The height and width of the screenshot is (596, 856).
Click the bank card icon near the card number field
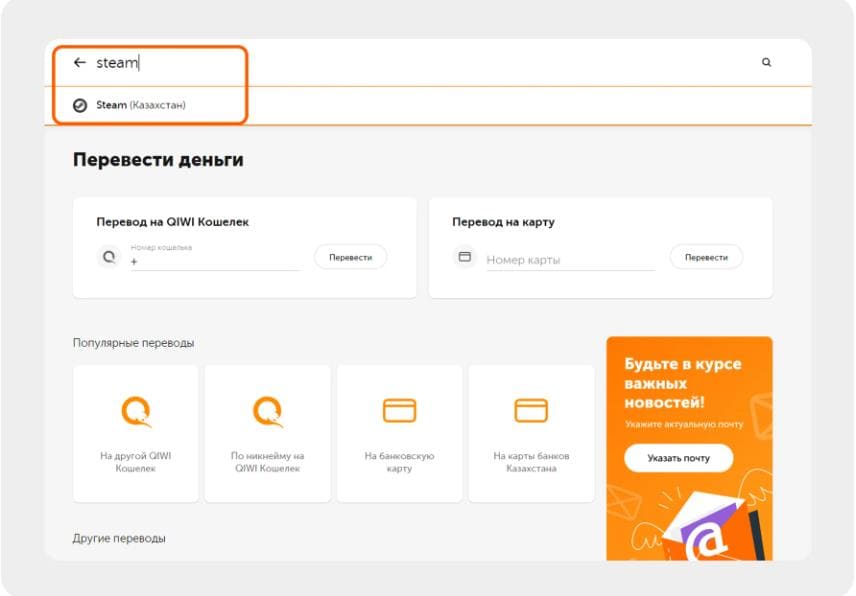pyautogui.click(x=464, y=255)
